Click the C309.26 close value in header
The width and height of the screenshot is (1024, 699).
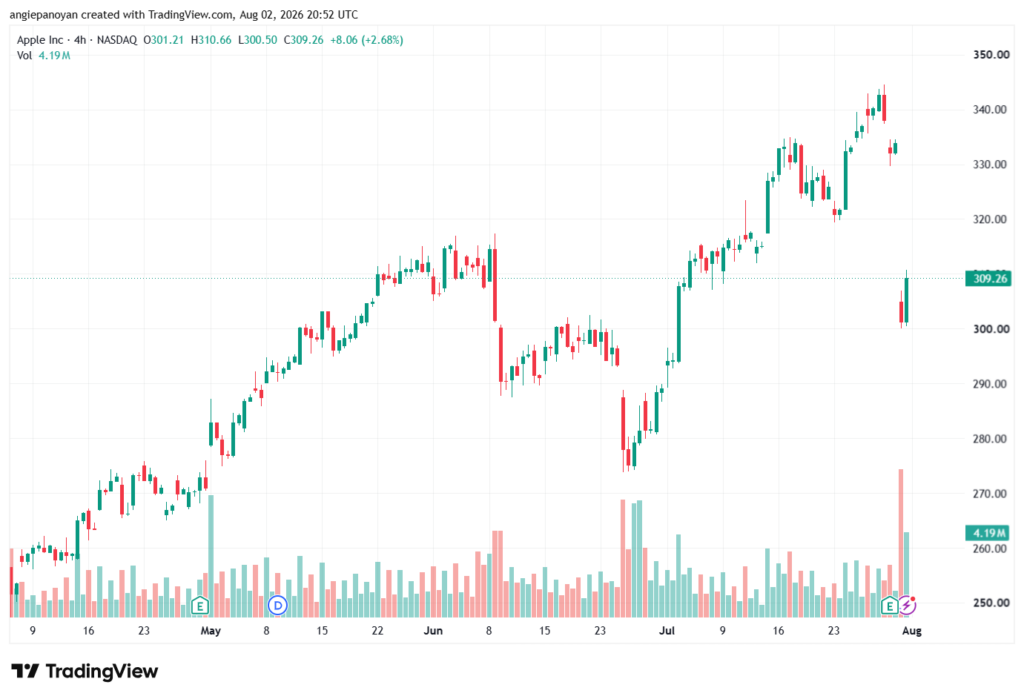(304, 40)
